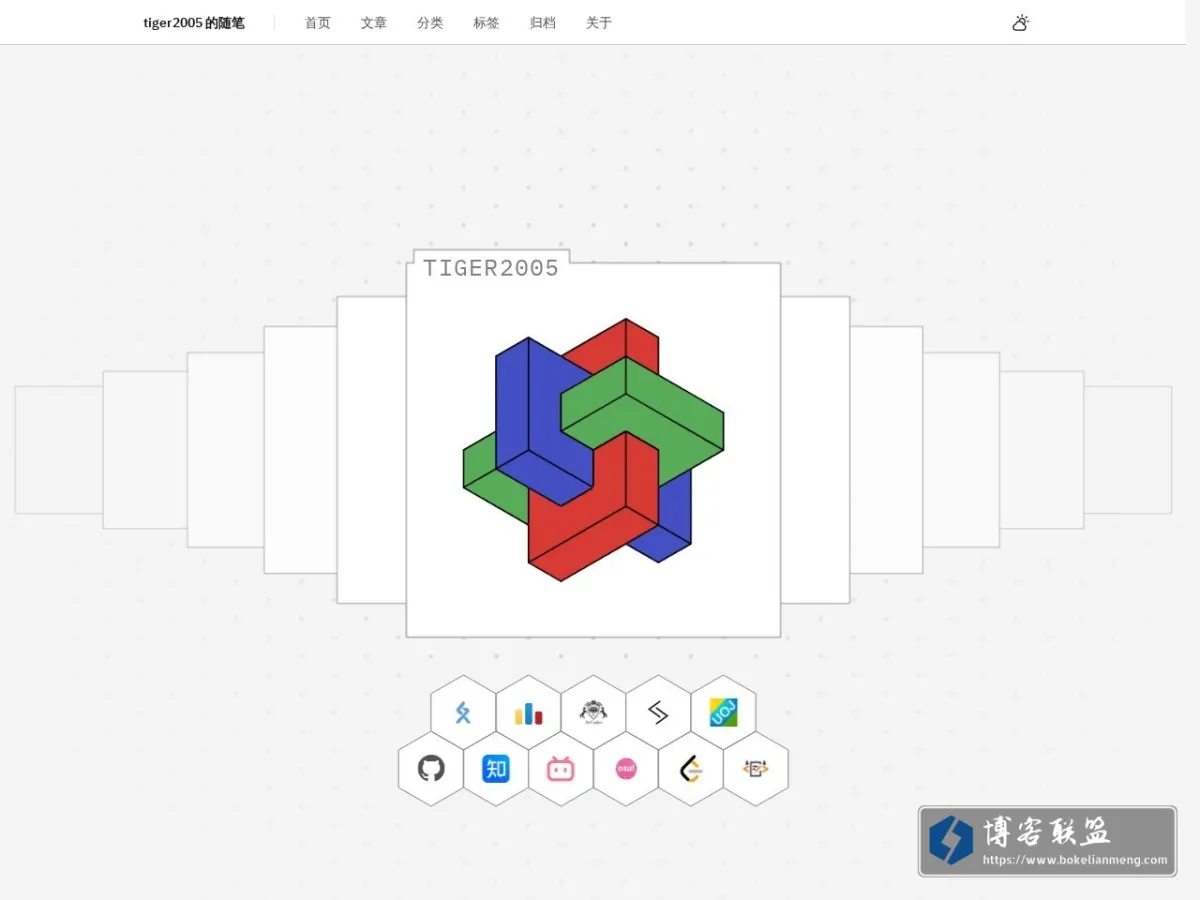The image size is (1200, 900).
Task: Open the 文章 navigation item
Action: coord(374,23)
